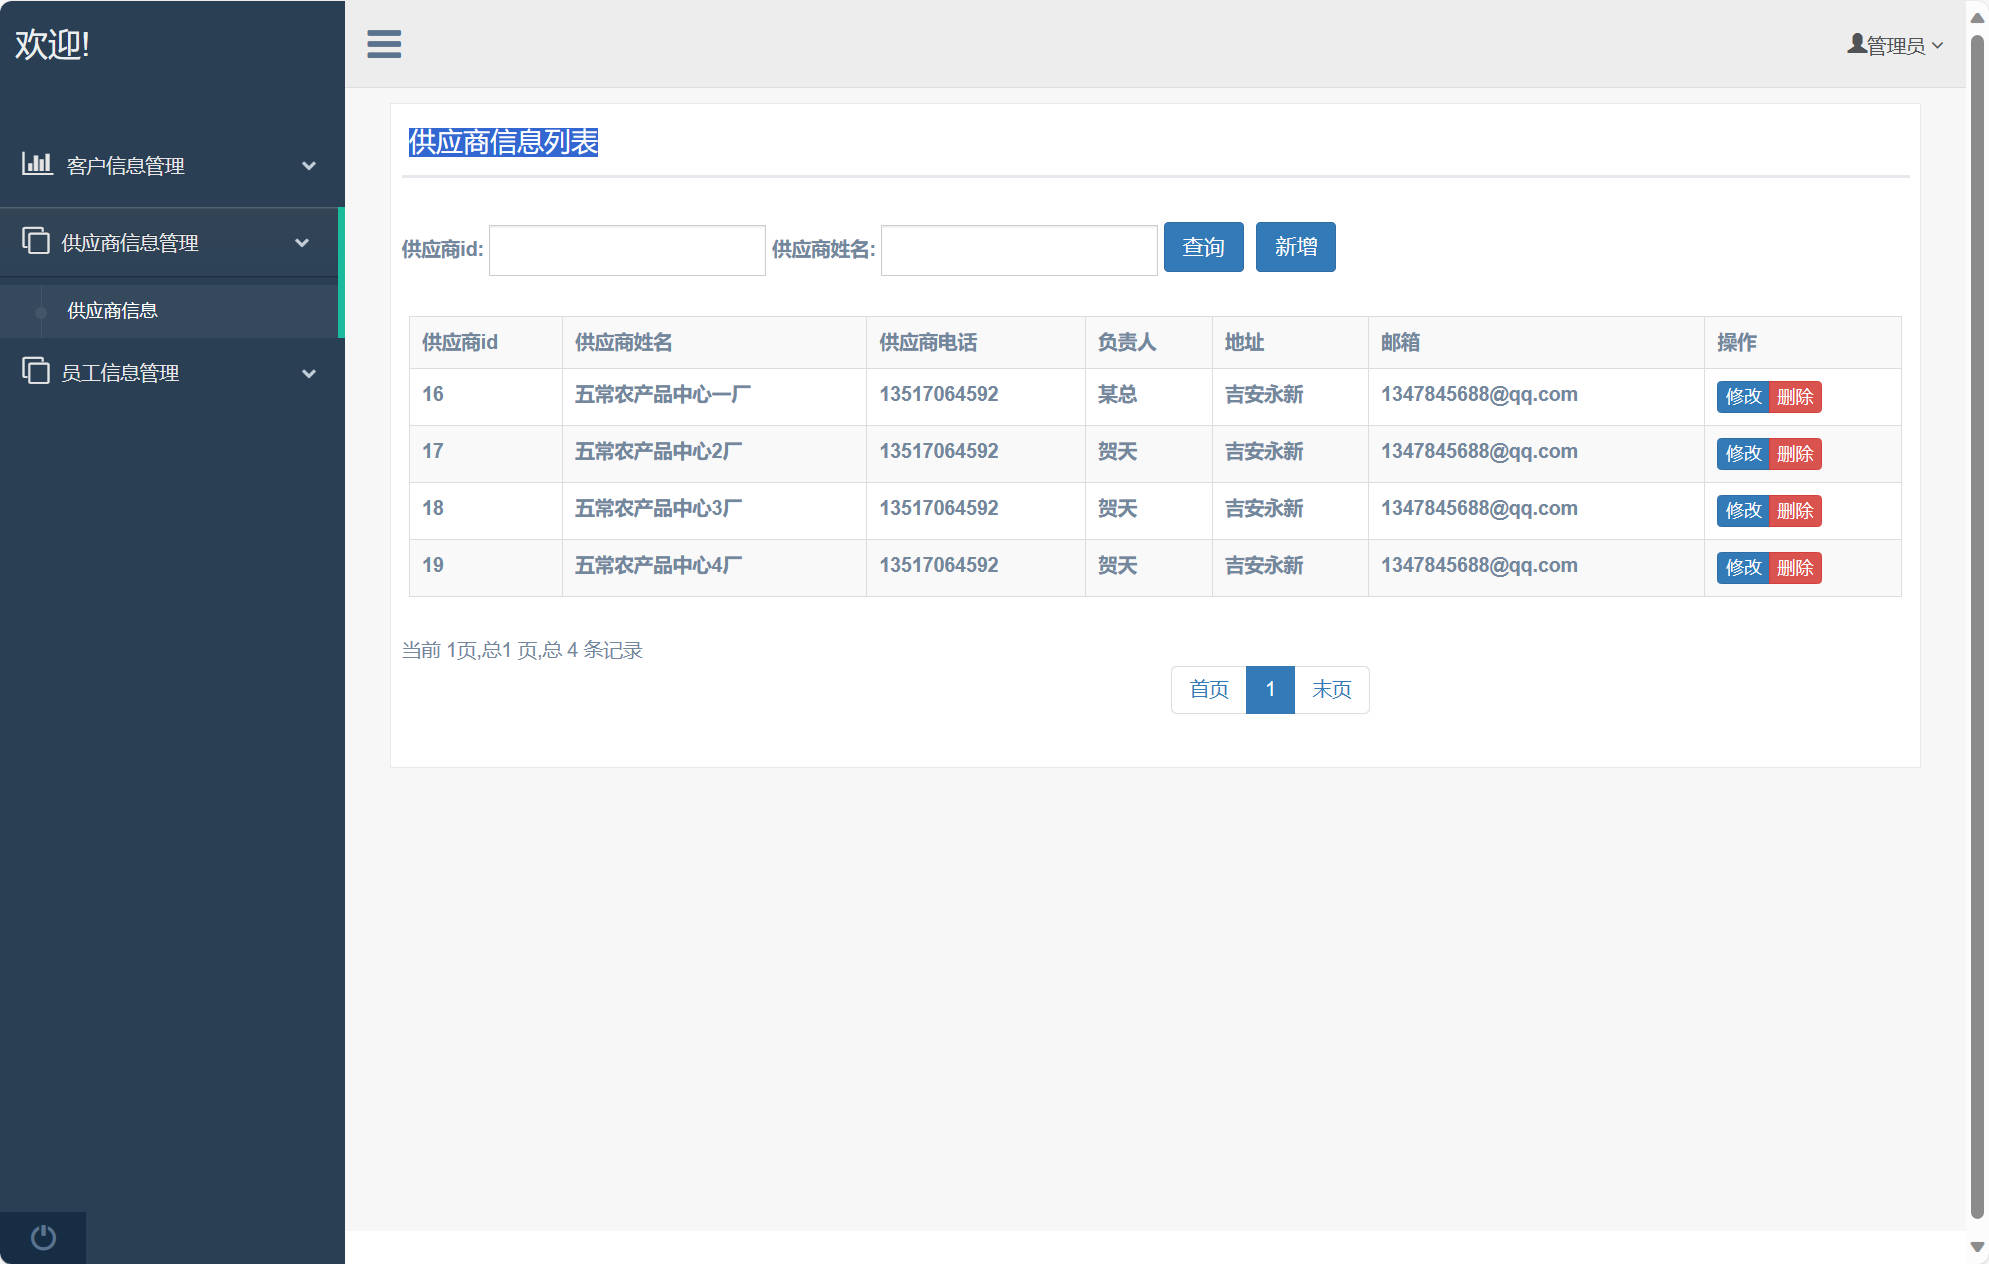1989x1264 pixels.
Task: Click the bar chart icon for 客户信息管理
Action: pos(37,164)
